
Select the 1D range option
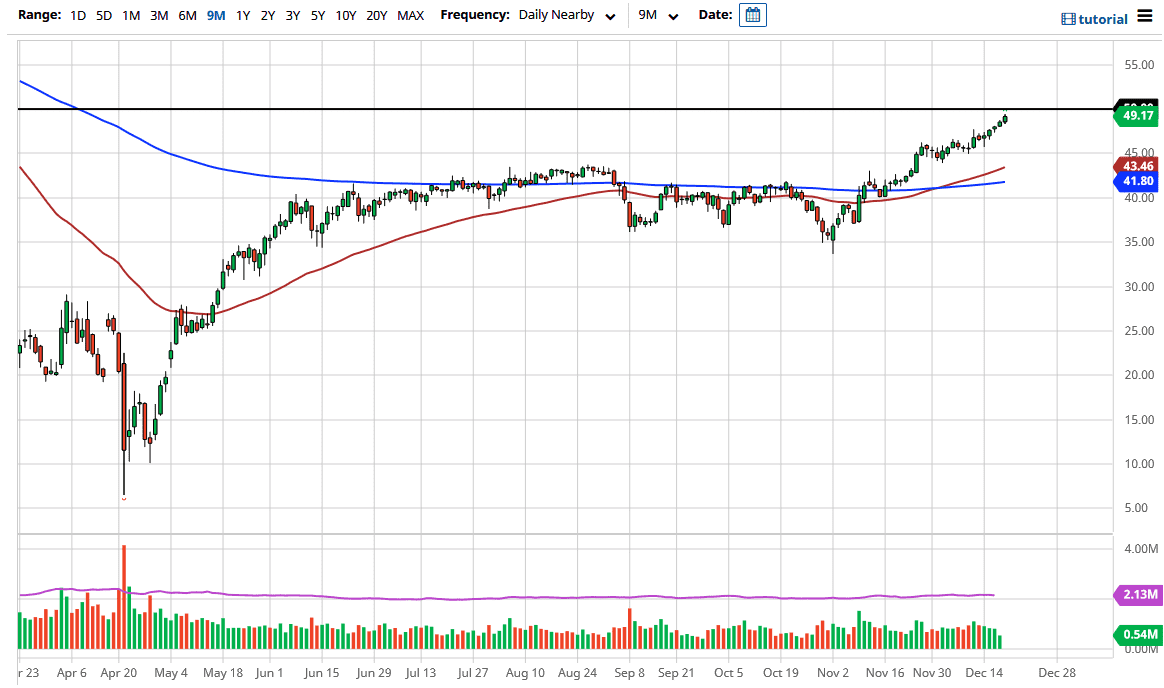point(77,16)
